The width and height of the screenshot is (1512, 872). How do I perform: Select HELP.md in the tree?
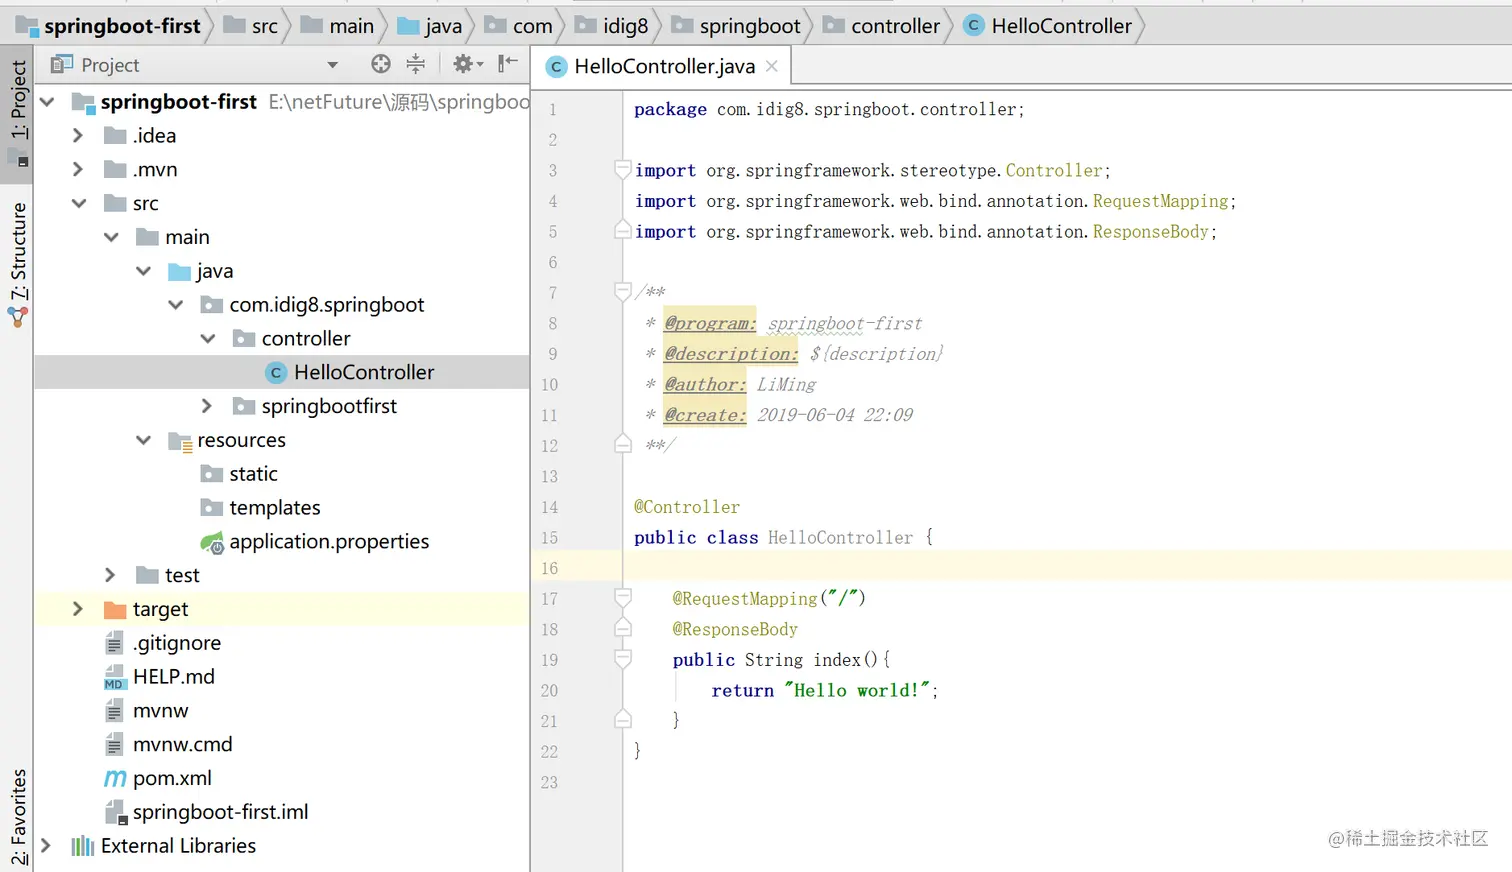159,677
